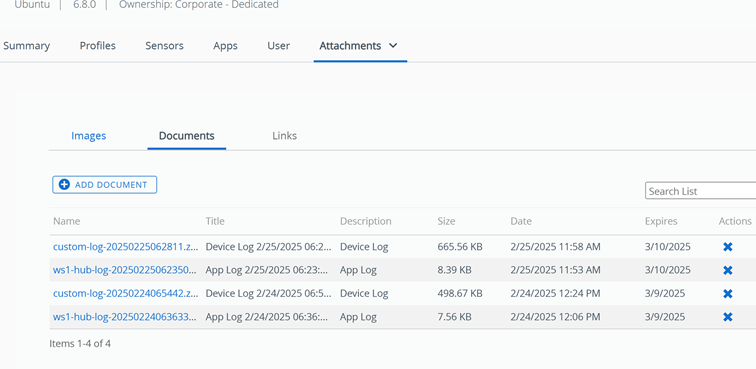Image resolution: width=756 pixels, height=369 pixels.
Task: Click the Add Document button
Action: coord(105,185)
